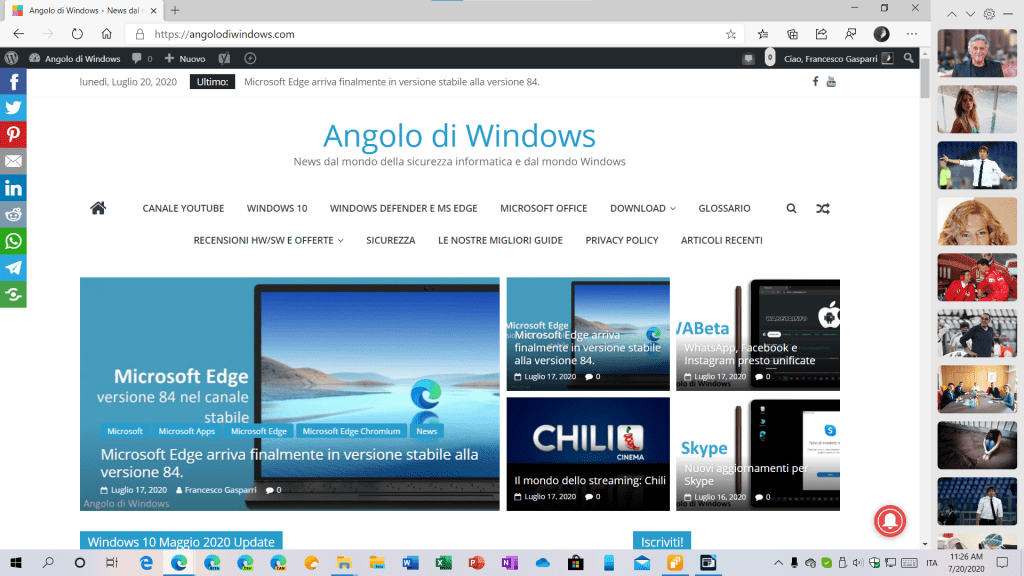Screen dimensions: 1024x576
Task: Open the site search magnifier icon
Action: pos(791,209)
